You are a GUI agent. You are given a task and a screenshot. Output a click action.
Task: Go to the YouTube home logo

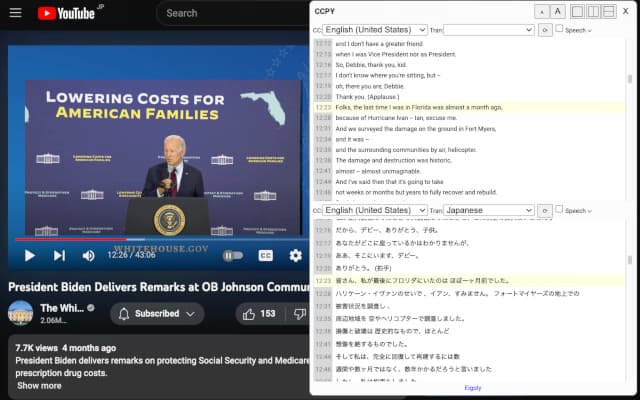coord(67,13)
